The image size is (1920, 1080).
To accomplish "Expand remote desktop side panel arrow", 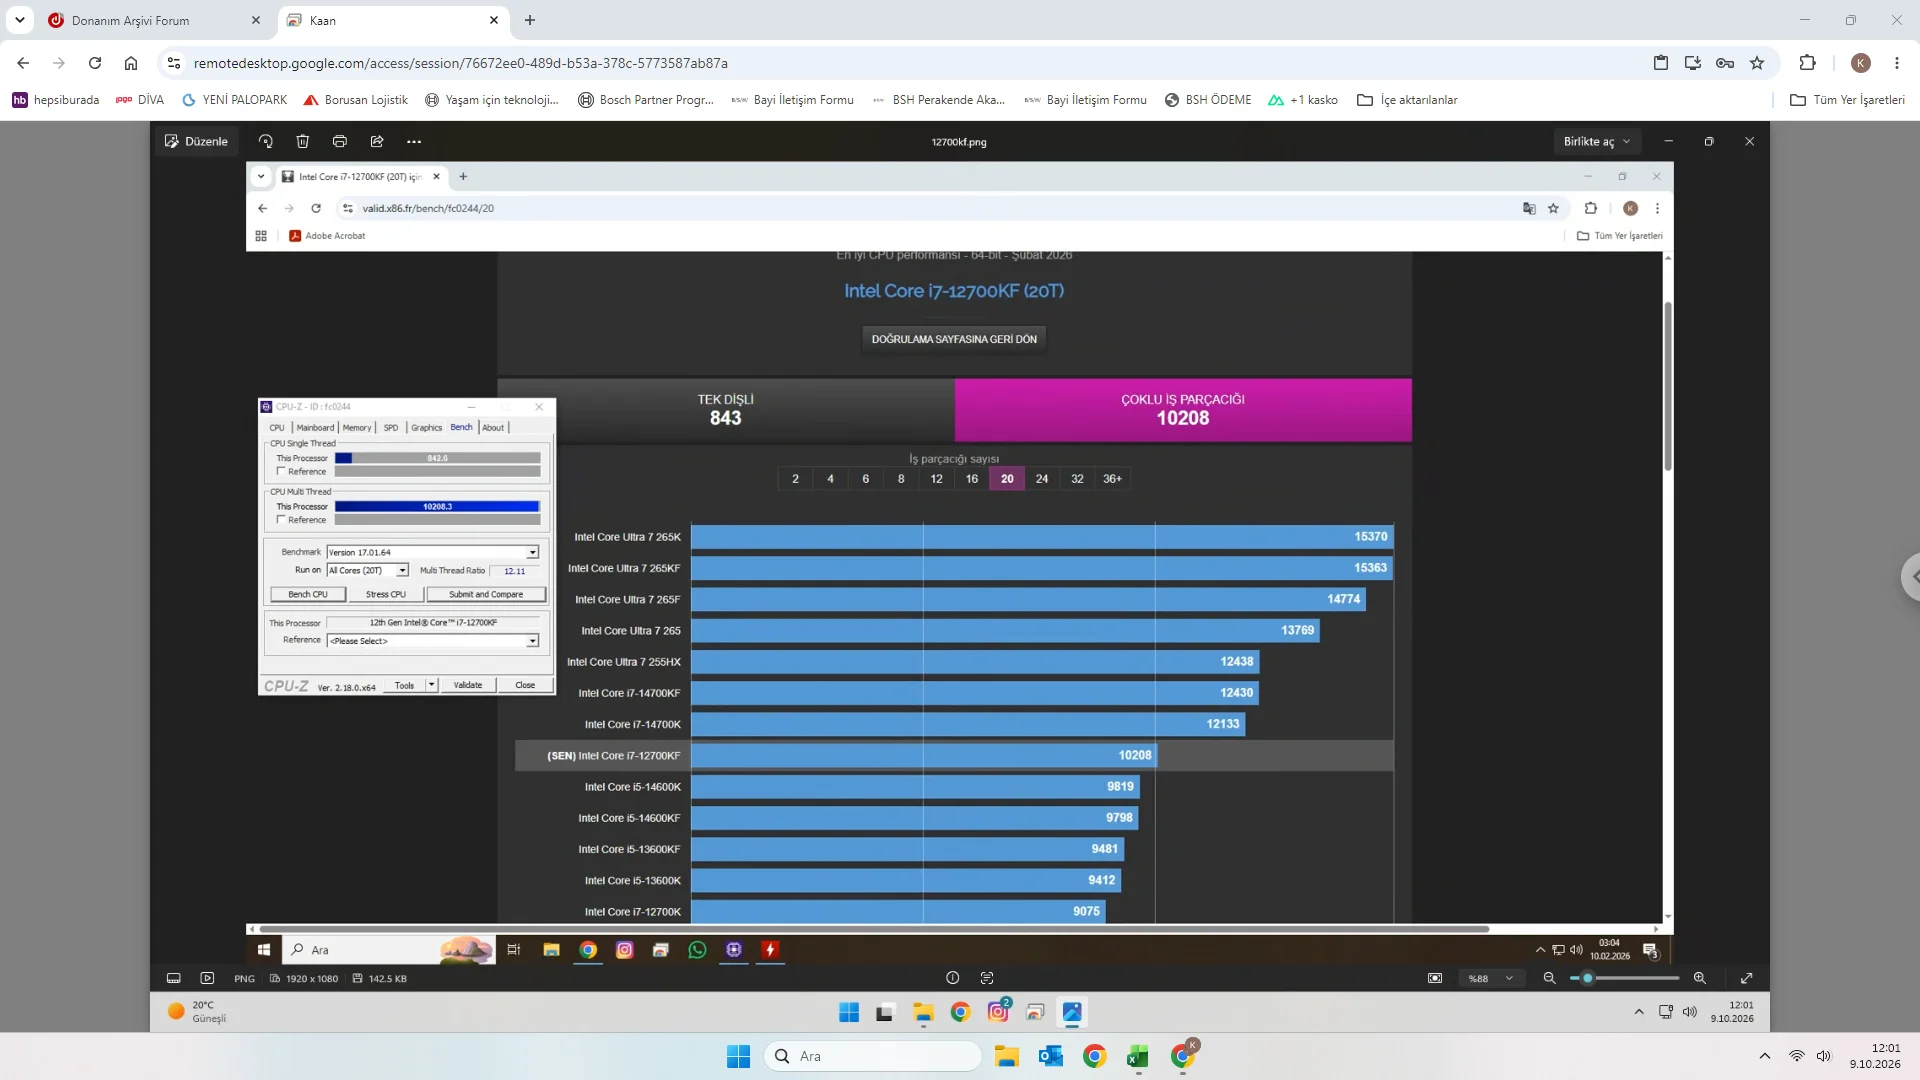I will pyautogui.click(x=1911, y=576).
